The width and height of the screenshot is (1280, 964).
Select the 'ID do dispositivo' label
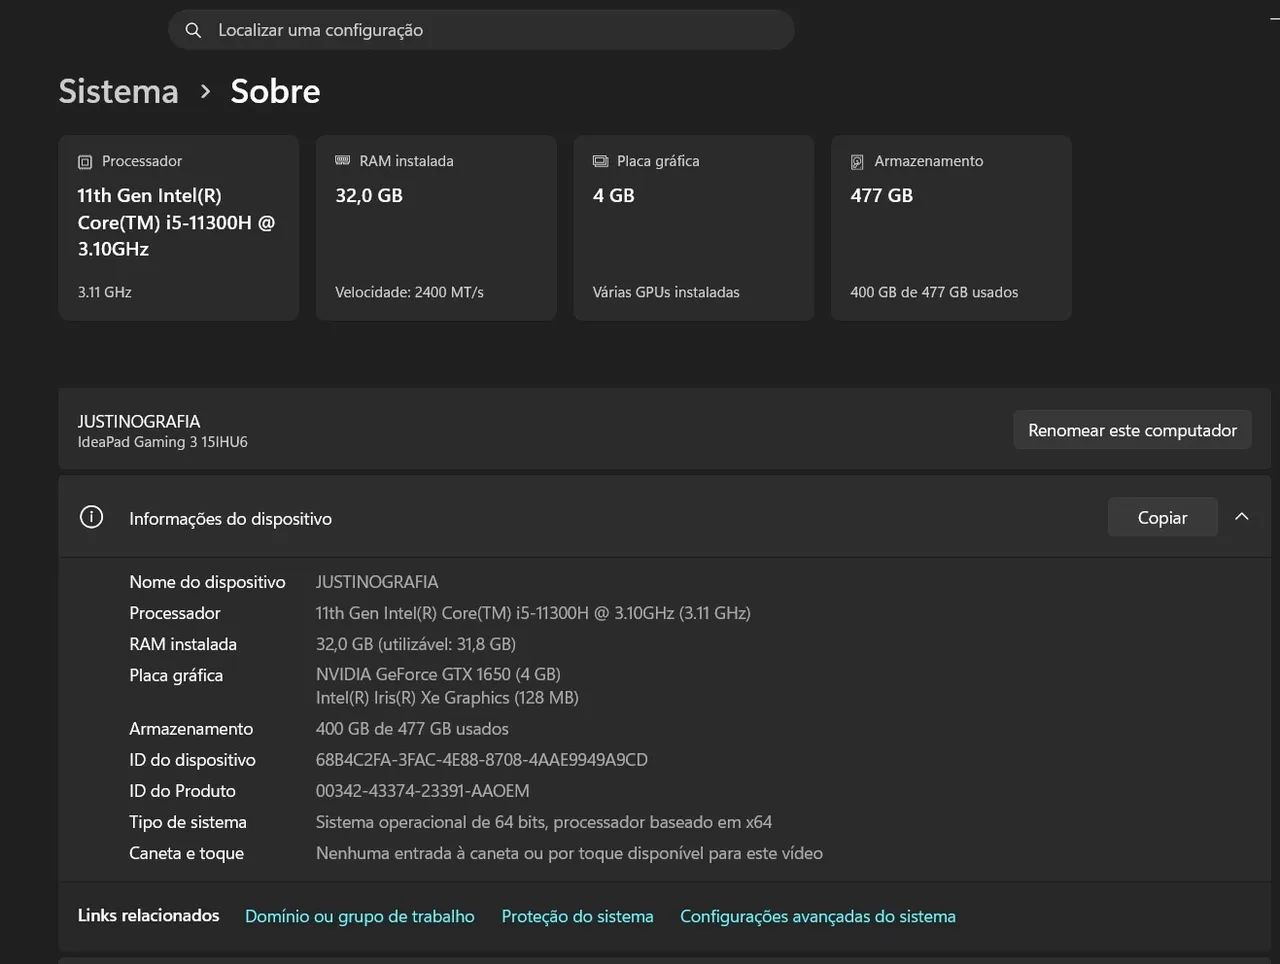point(192,760)
